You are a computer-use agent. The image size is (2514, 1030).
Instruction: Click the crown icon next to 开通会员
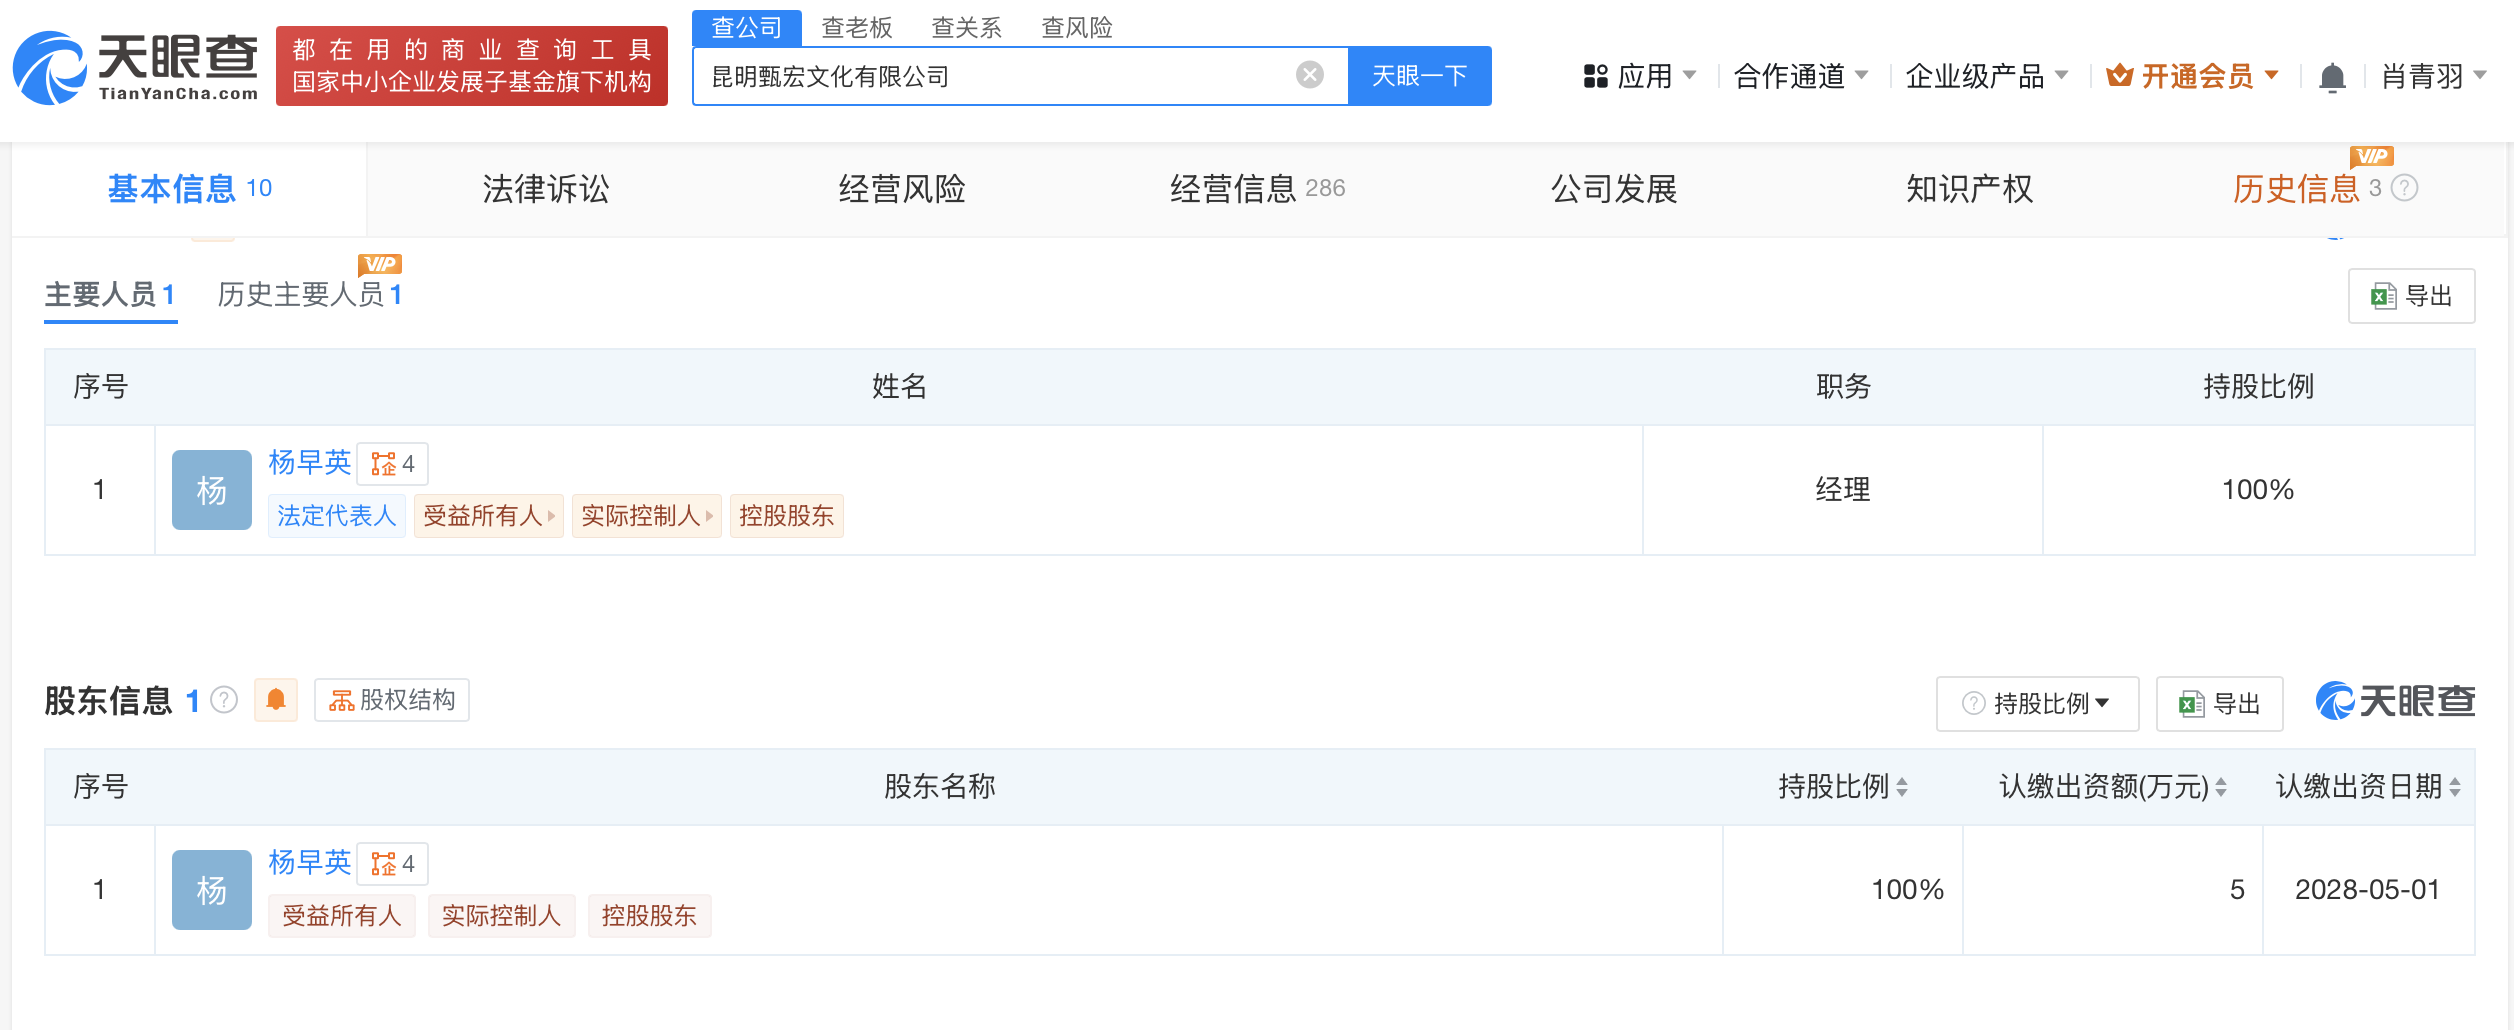[x=2119, y=76]
